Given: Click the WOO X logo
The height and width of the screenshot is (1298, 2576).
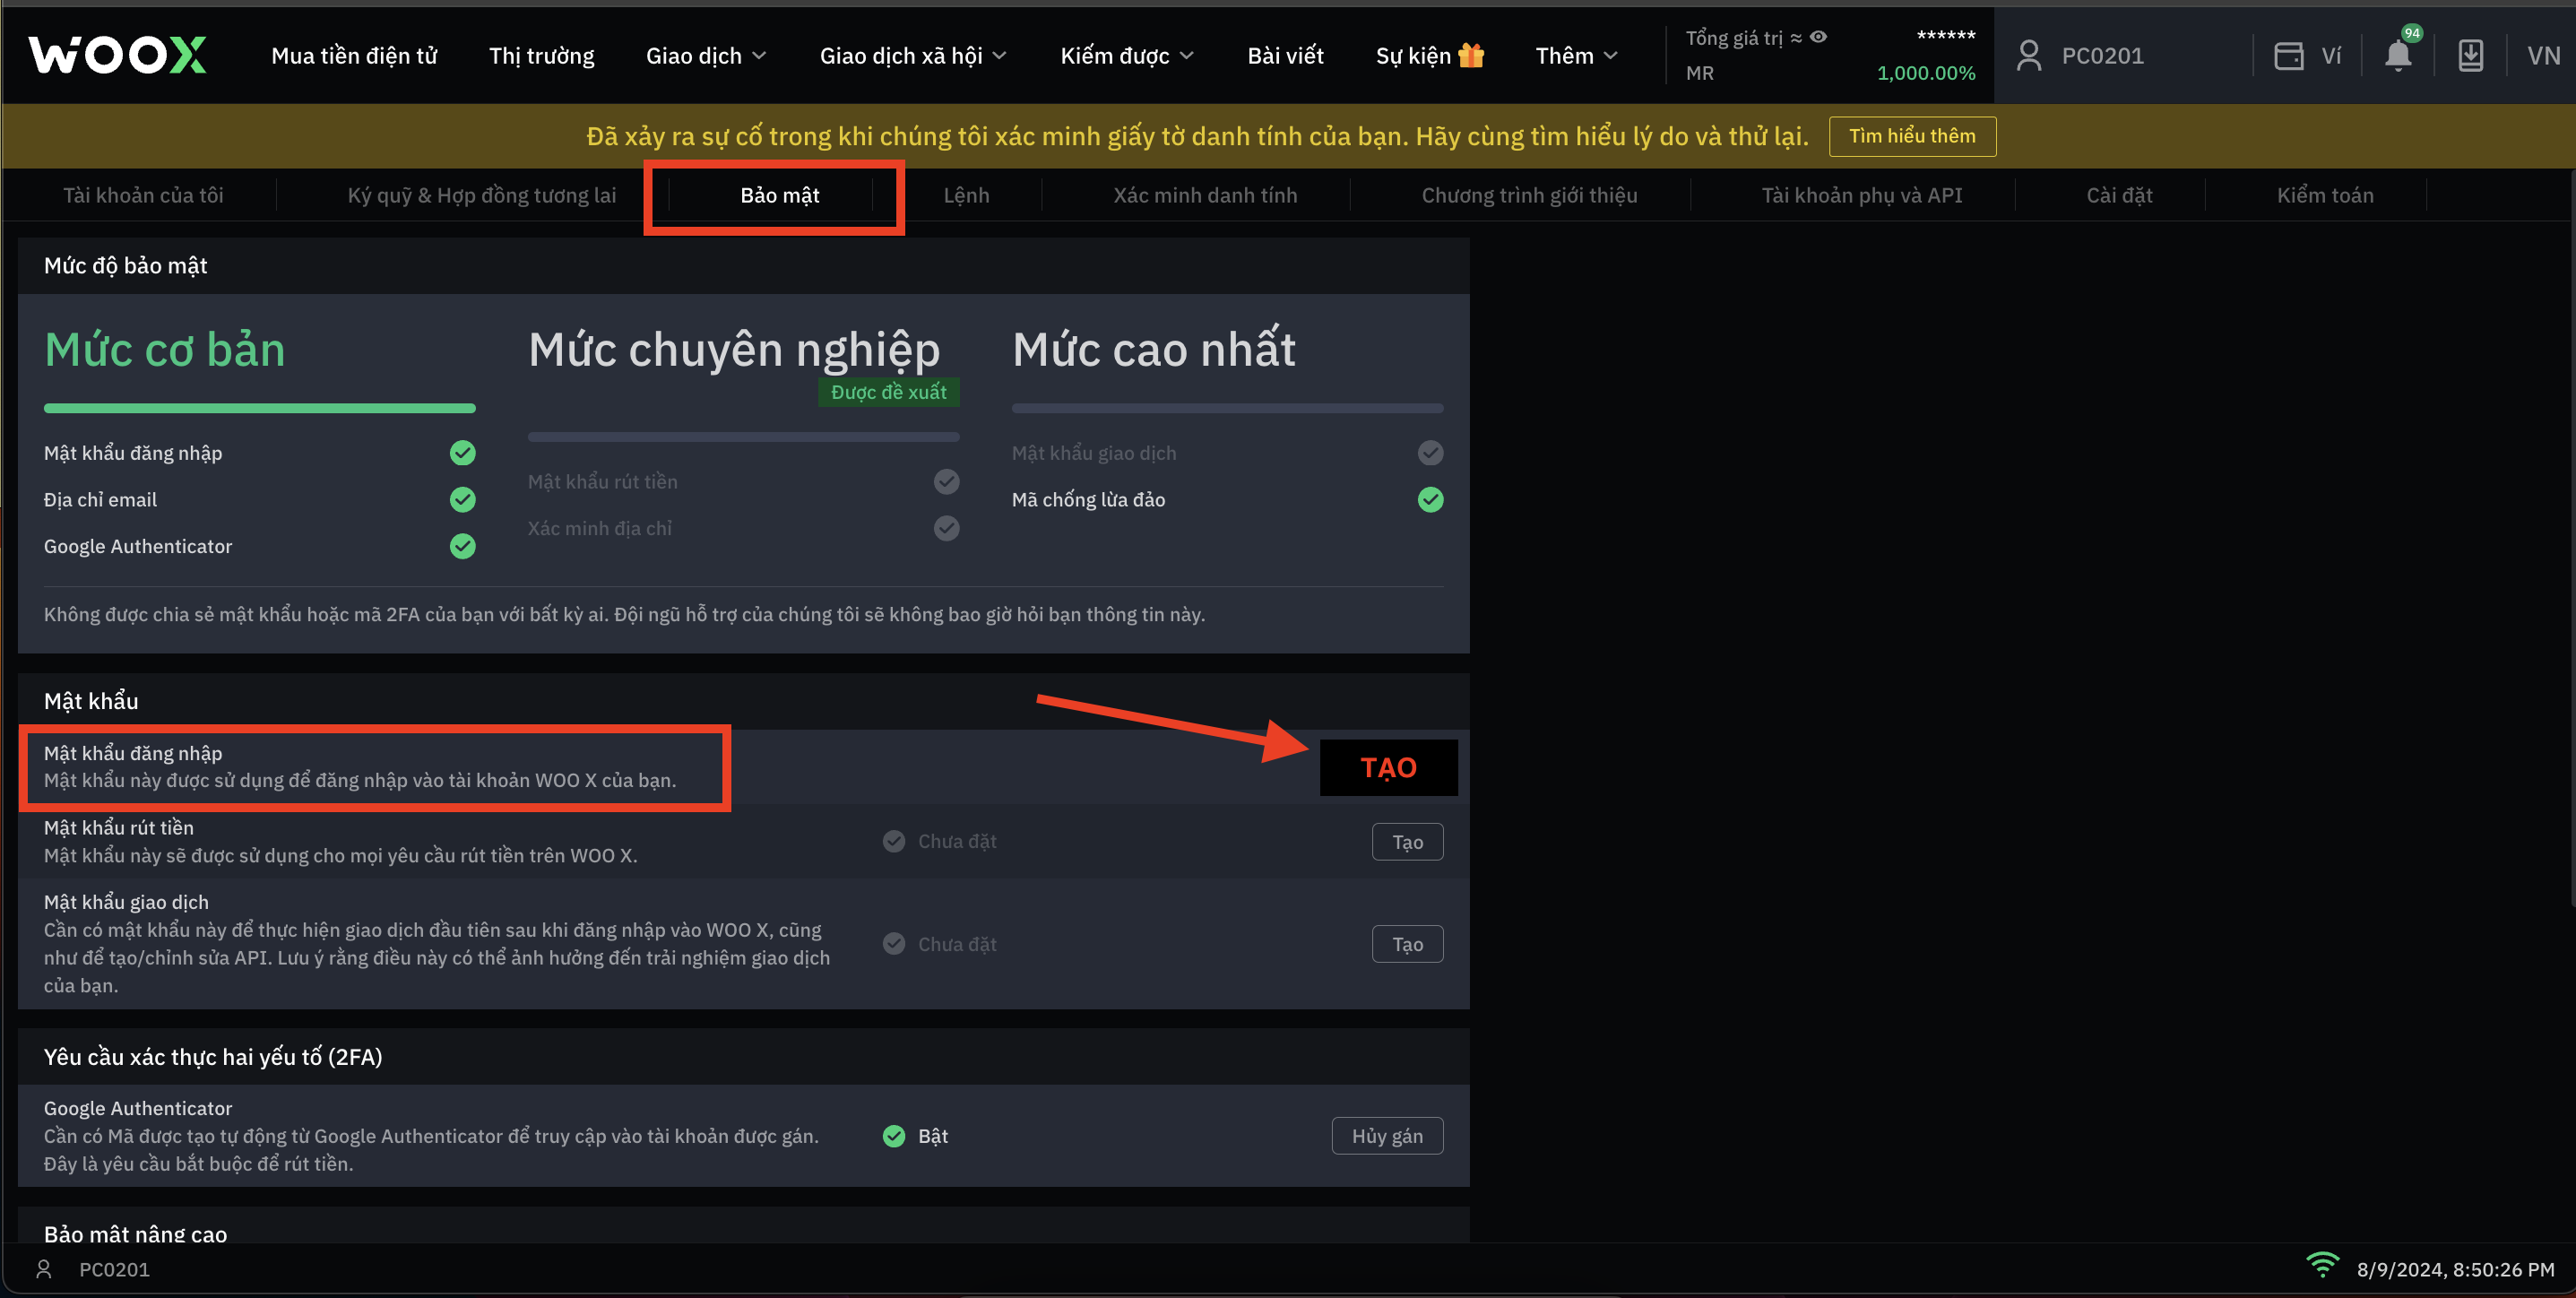Looking at the screenshot, I should pyautogui.click(x=117, y=55).
